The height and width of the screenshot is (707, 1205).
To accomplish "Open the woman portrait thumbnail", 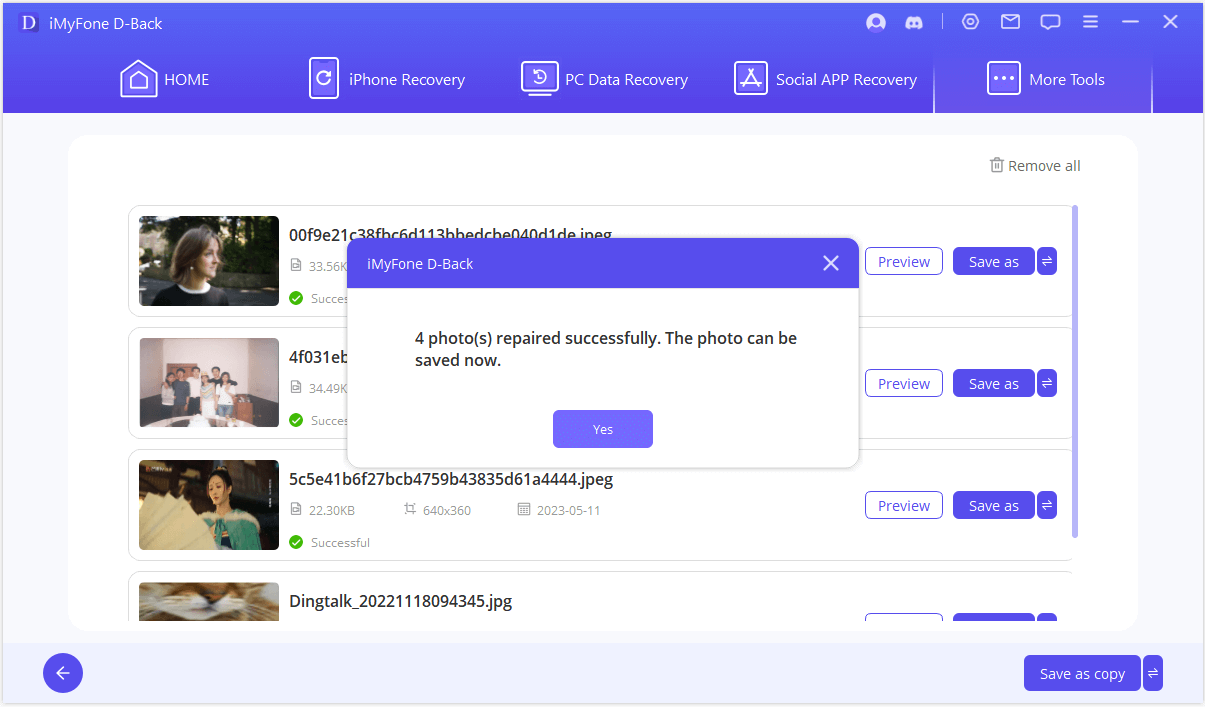I will click(209, 261).
